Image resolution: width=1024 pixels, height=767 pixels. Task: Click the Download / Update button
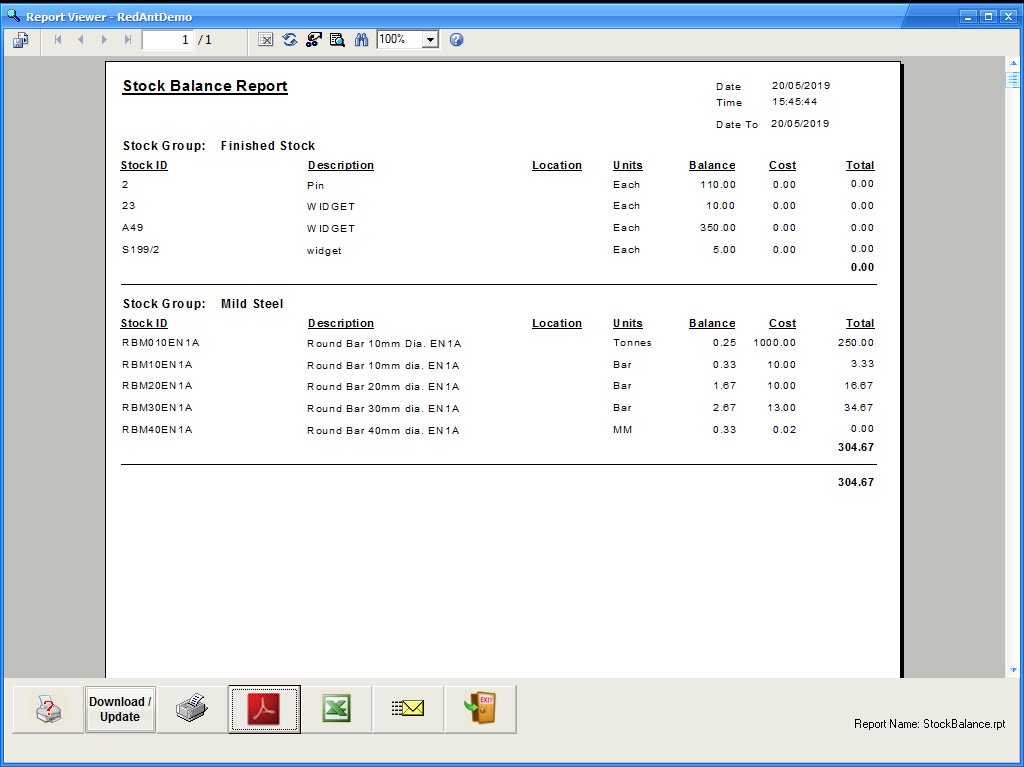[120, 709]
